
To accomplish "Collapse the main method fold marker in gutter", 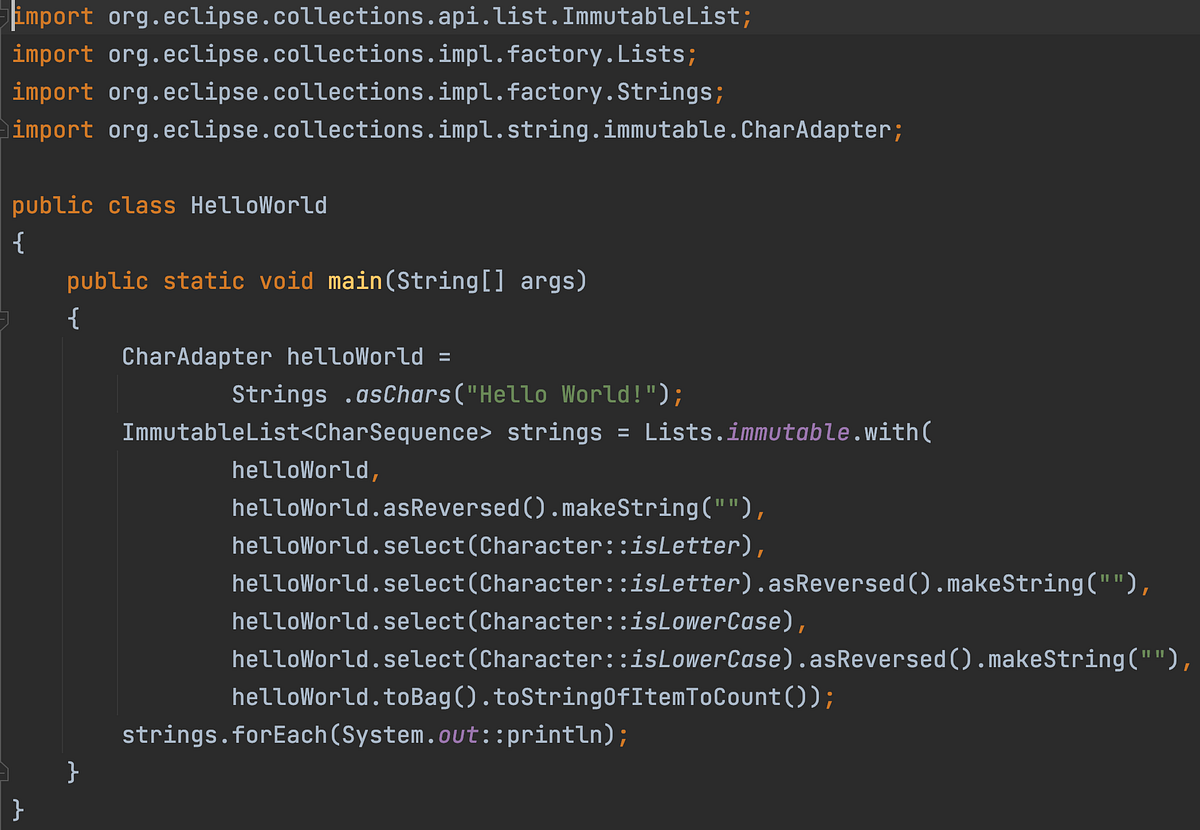I will pos(4,319).
